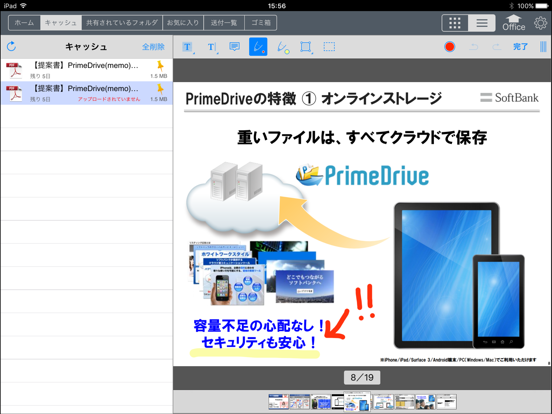Tap the Wi-Fi icon in the status bar
This screenshot has height=414, width=552.
point(23,5)
